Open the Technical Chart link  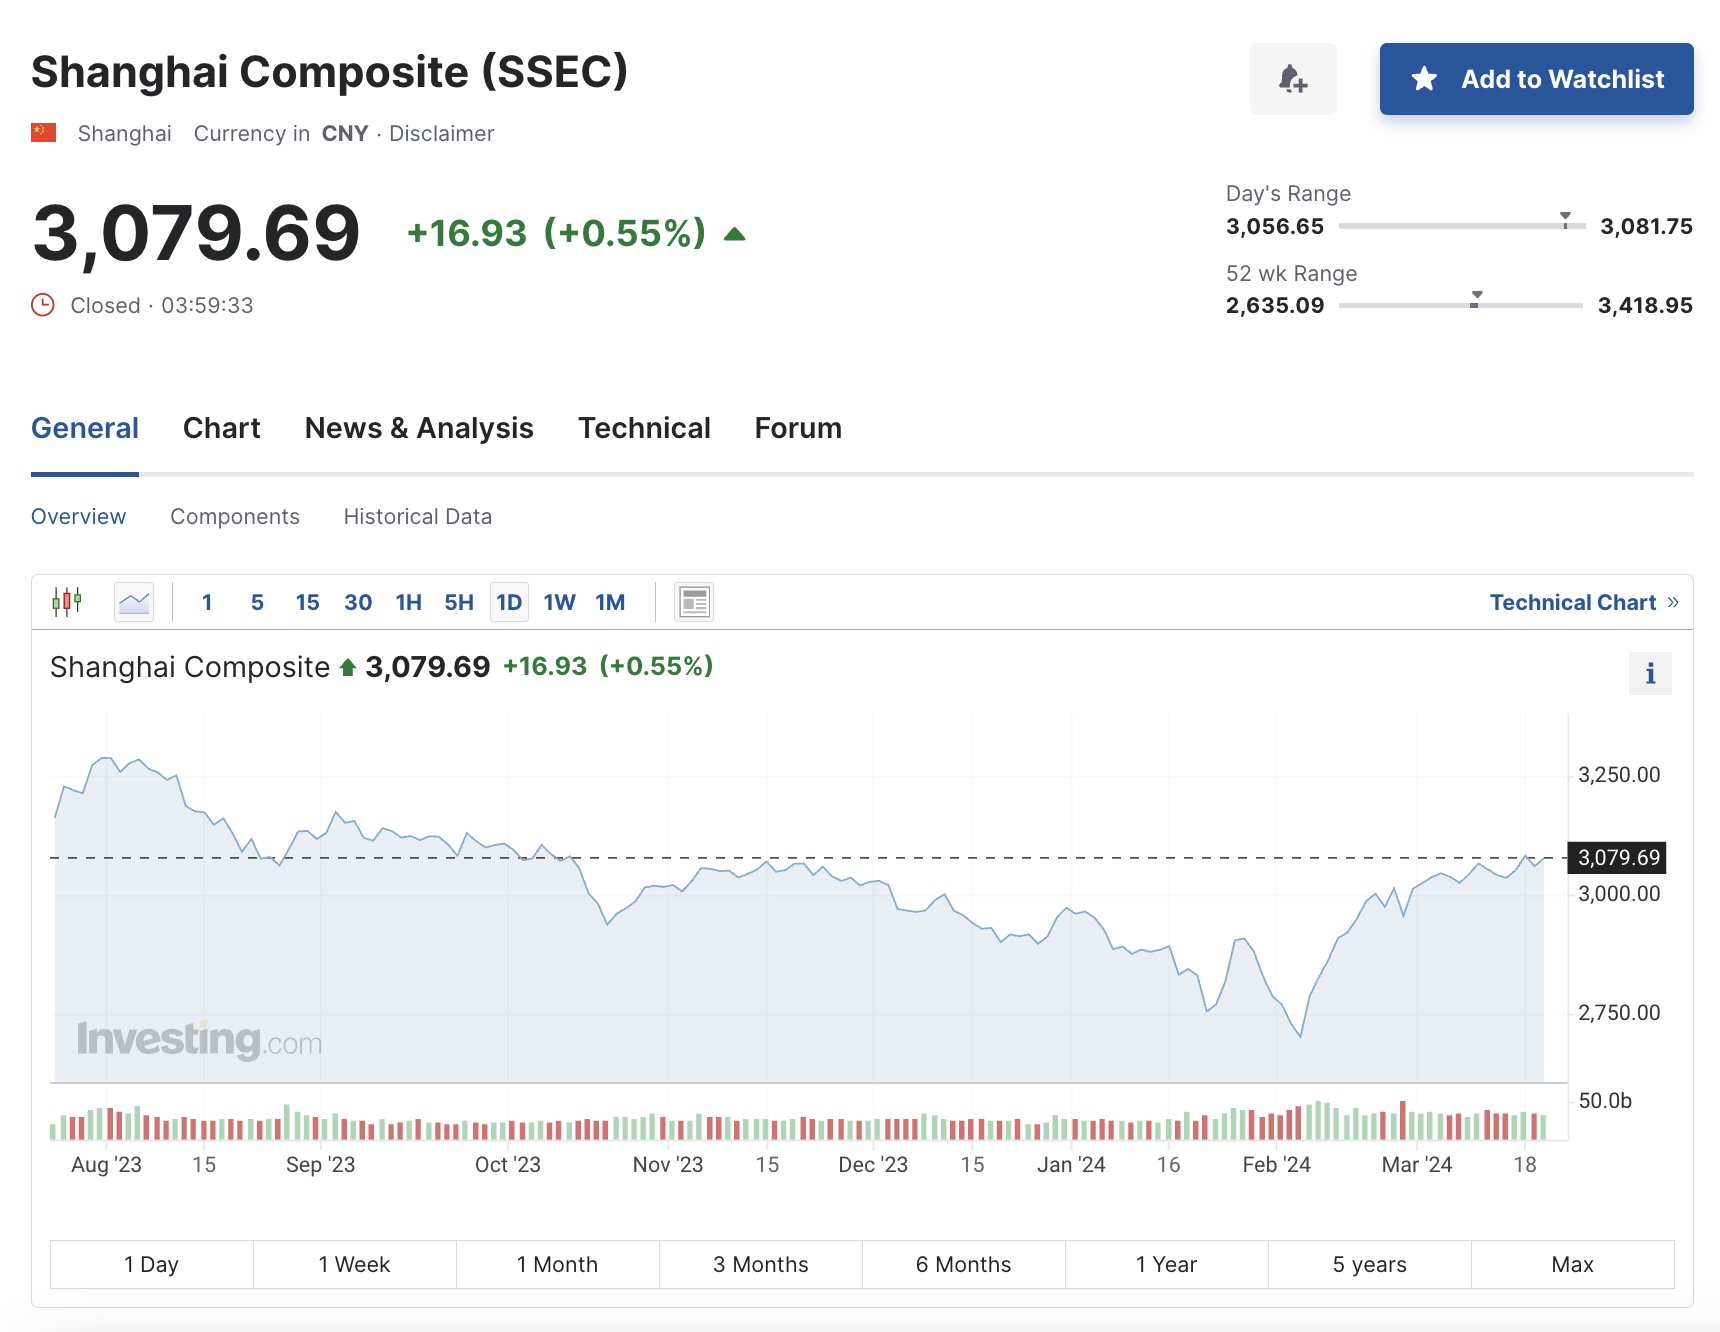(x=1584, y=602)
